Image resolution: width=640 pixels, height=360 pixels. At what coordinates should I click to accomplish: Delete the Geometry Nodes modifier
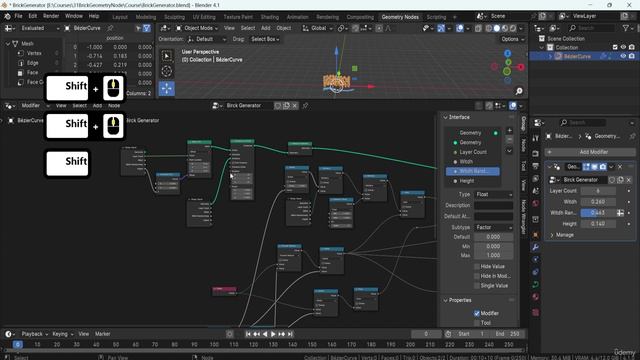(620, 167)
